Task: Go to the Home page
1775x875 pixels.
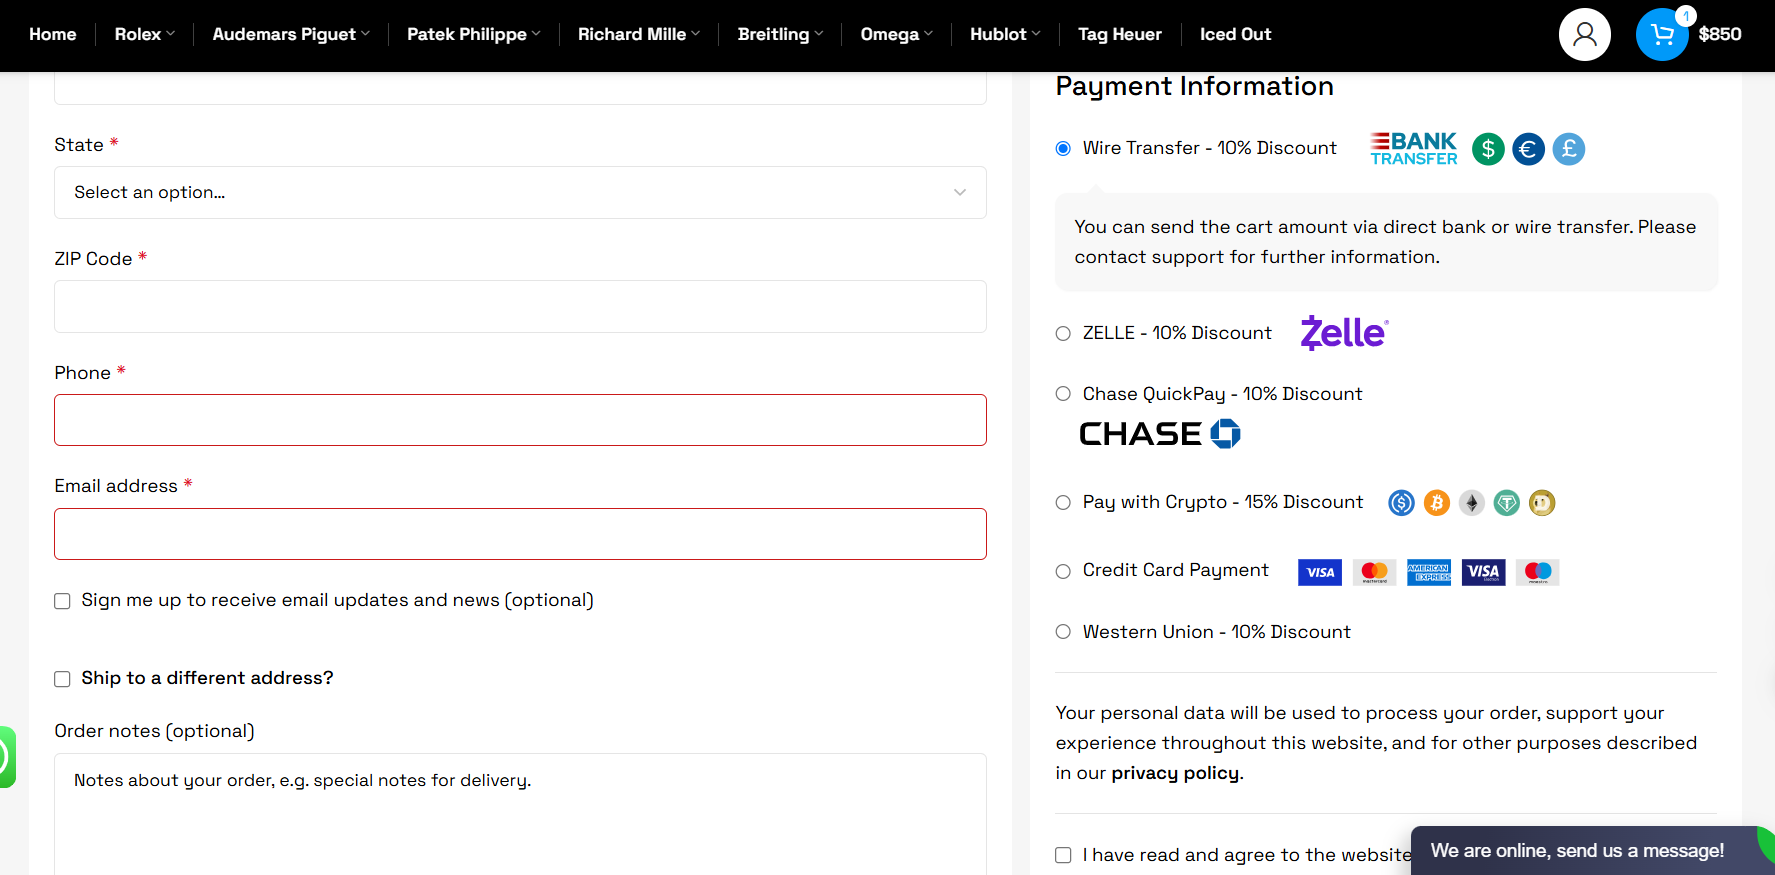Action: 53,34
